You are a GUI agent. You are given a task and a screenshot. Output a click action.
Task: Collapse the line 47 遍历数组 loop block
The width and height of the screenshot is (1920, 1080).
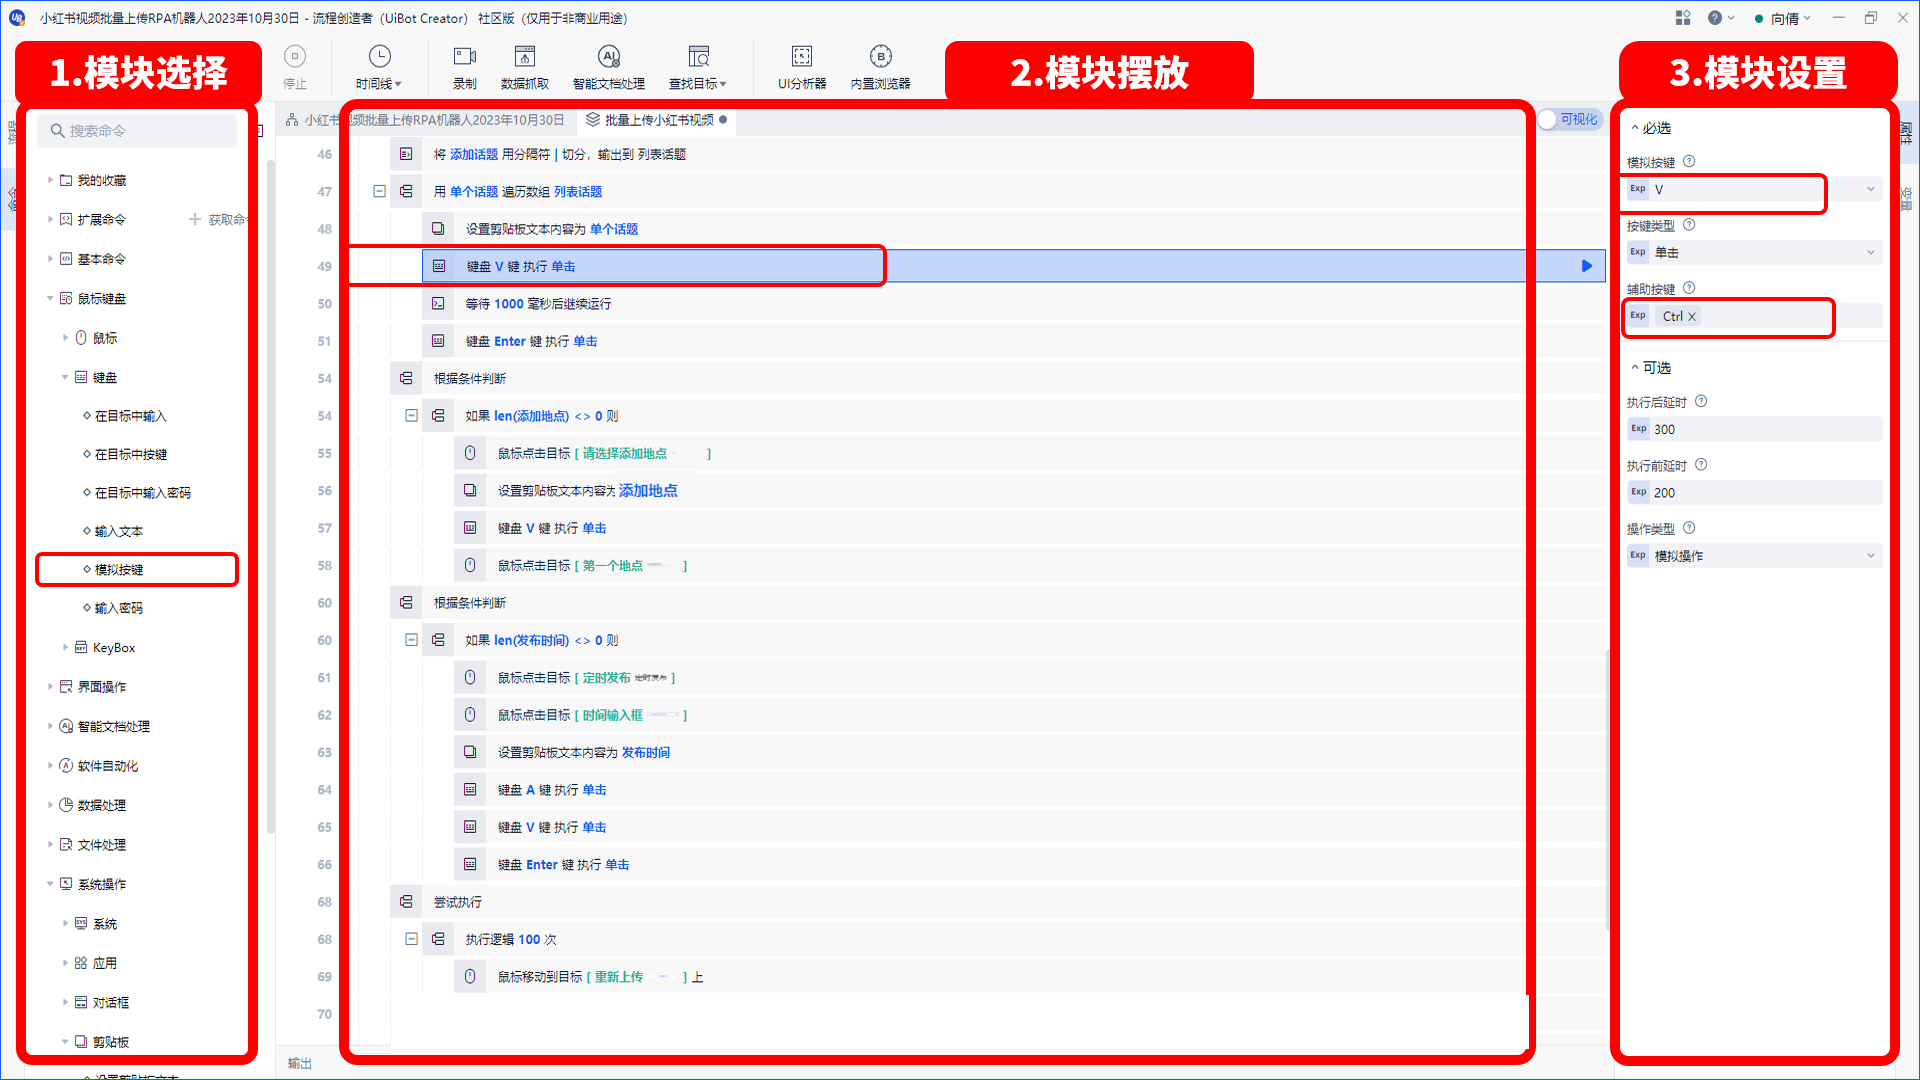tap(379, 190)
